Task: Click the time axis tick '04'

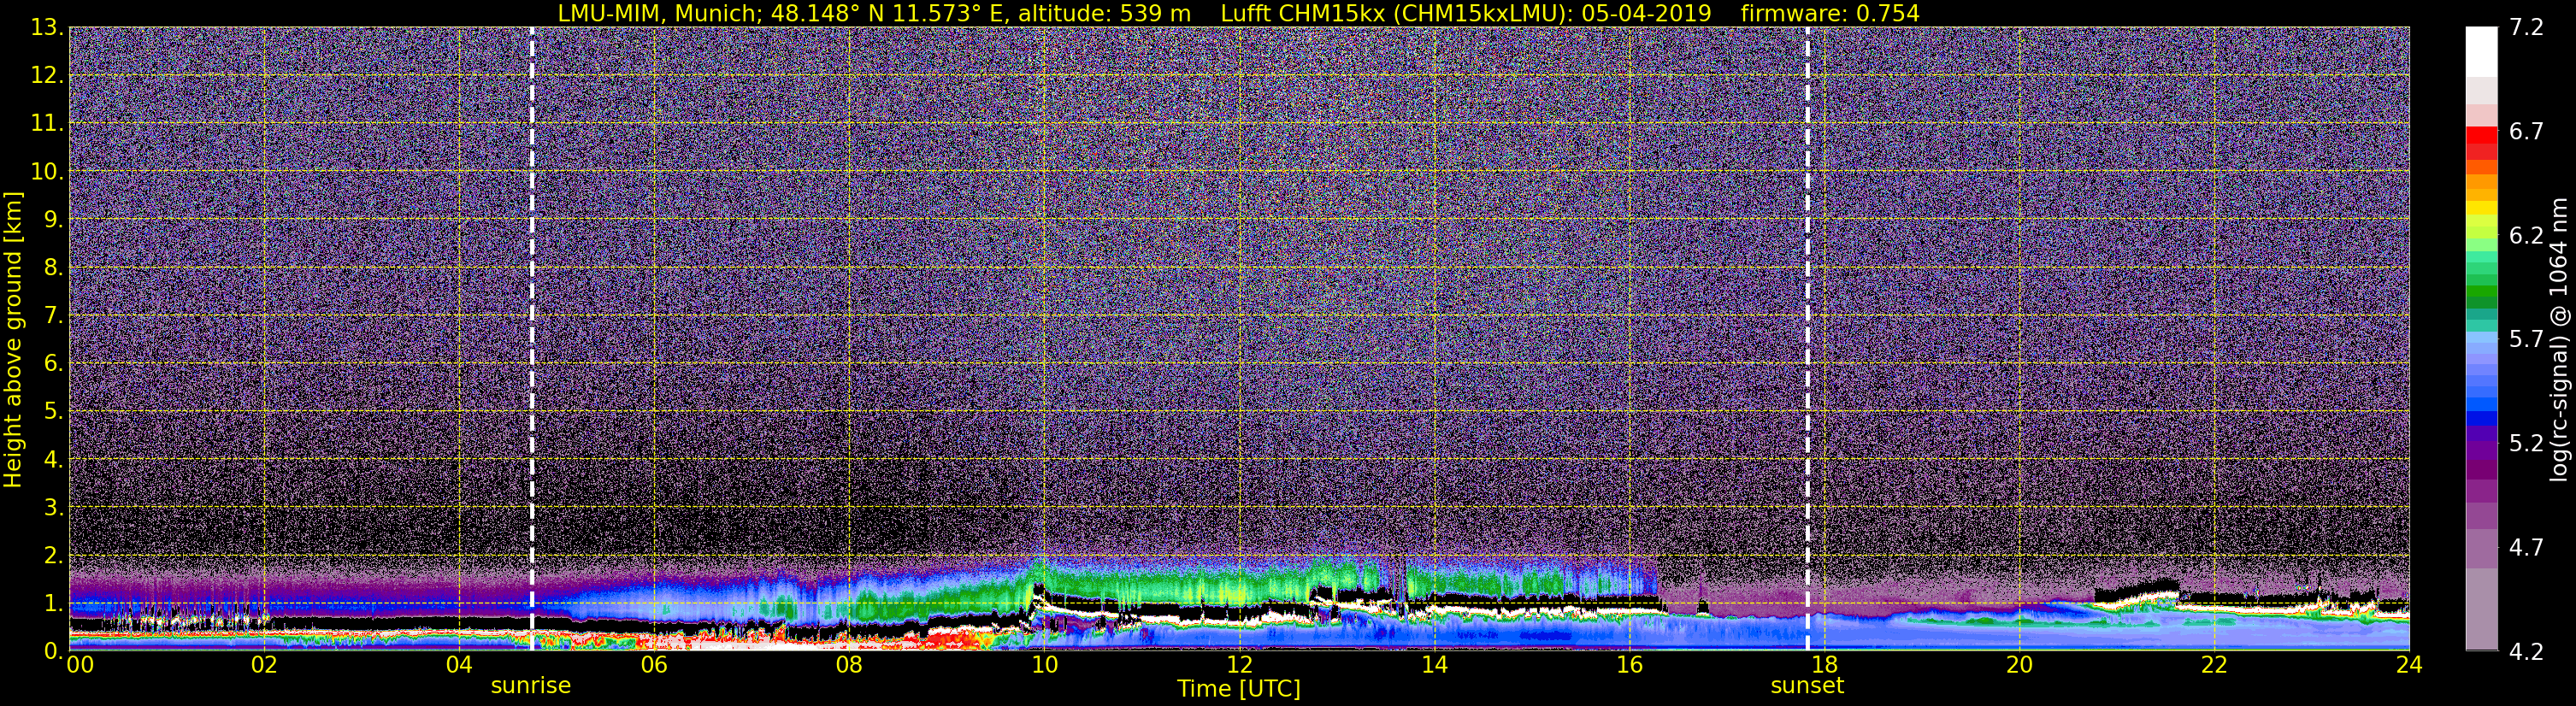Action: click(459, 665)
